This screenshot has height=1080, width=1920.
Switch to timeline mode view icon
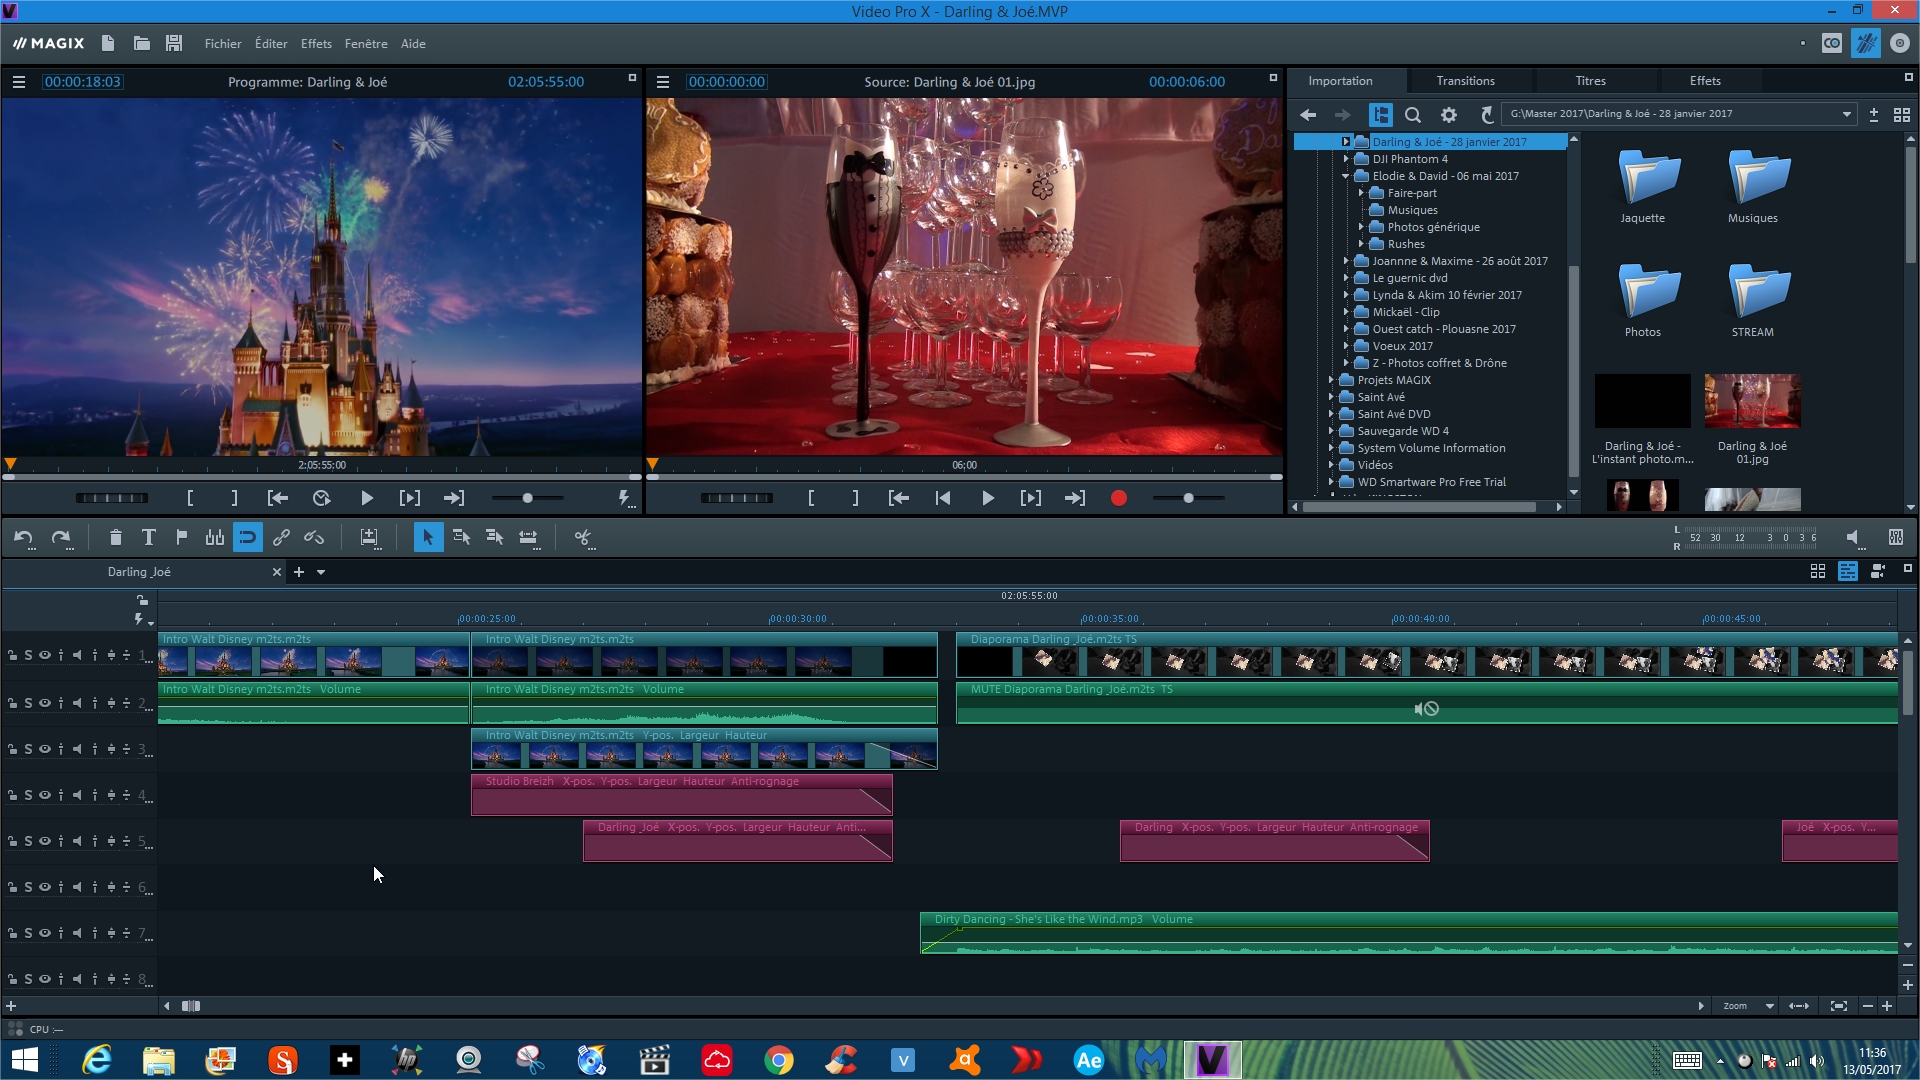pyautogui.click(x=1848, y=571)
